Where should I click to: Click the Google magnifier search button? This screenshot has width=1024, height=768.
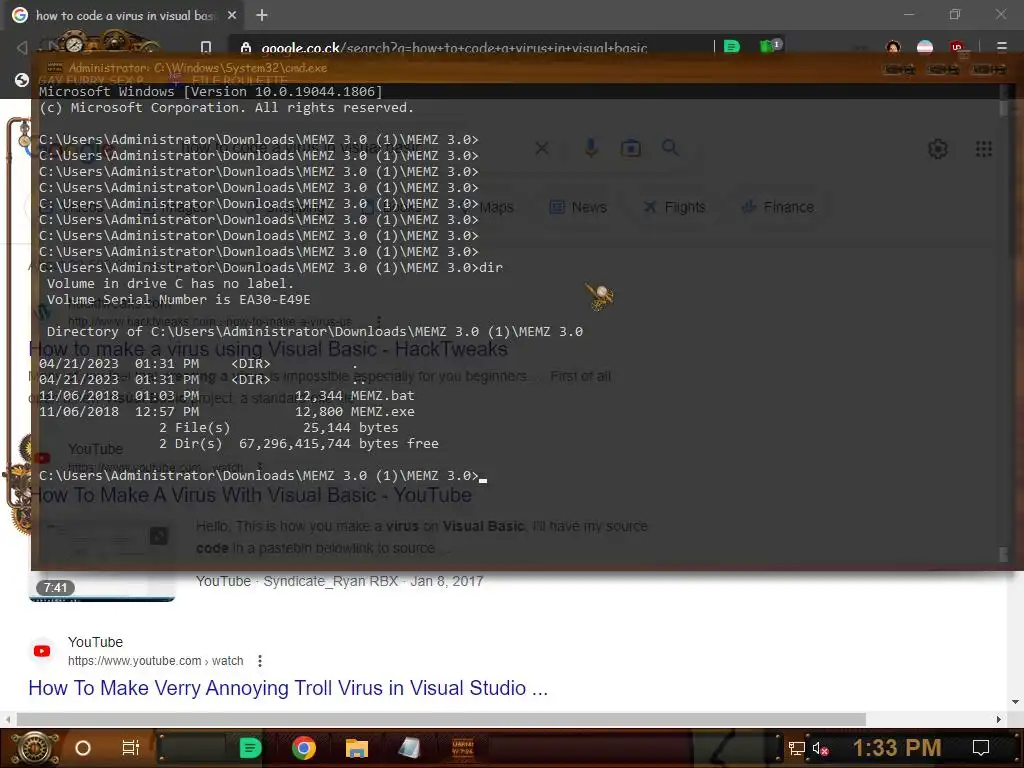(670, 148)
